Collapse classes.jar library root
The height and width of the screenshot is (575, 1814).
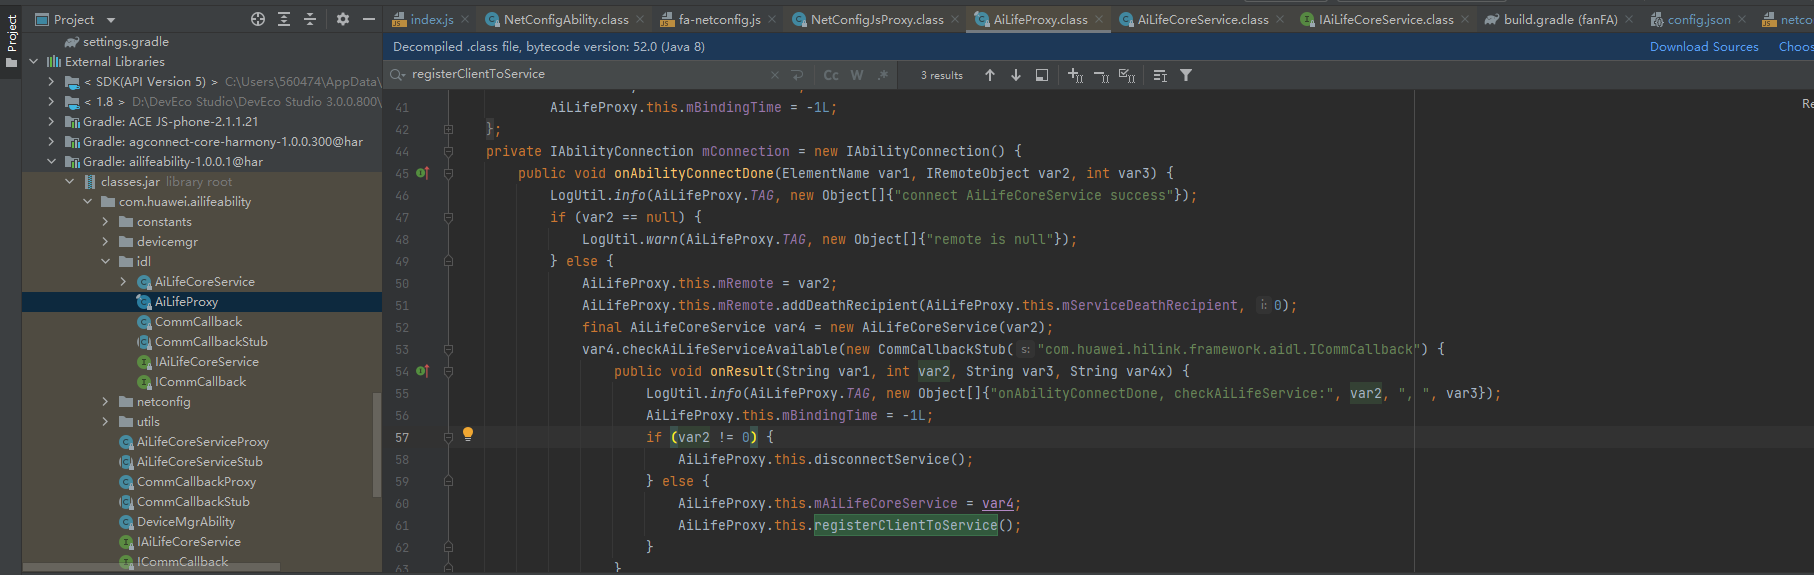point(70,181)
